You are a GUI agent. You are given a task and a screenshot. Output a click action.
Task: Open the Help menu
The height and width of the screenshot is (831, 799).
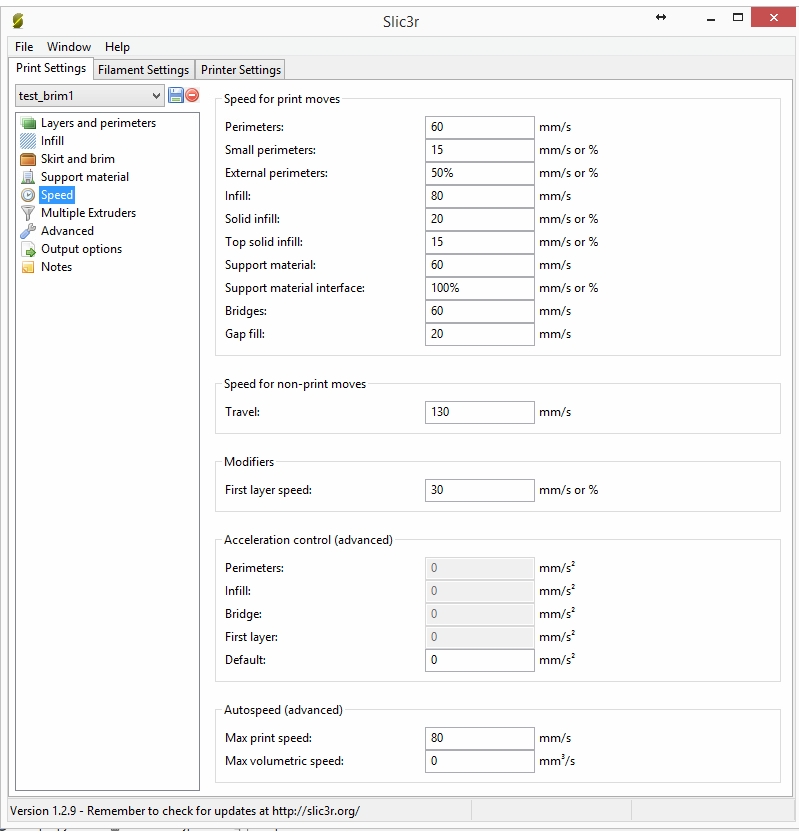117,47
